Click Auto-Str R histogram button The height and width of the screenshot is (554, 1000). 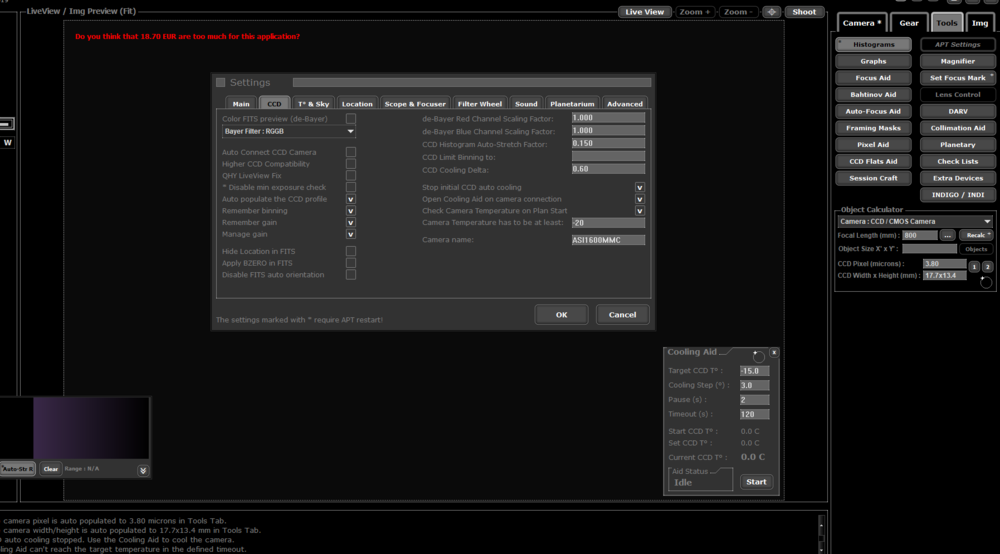(18, 469)
